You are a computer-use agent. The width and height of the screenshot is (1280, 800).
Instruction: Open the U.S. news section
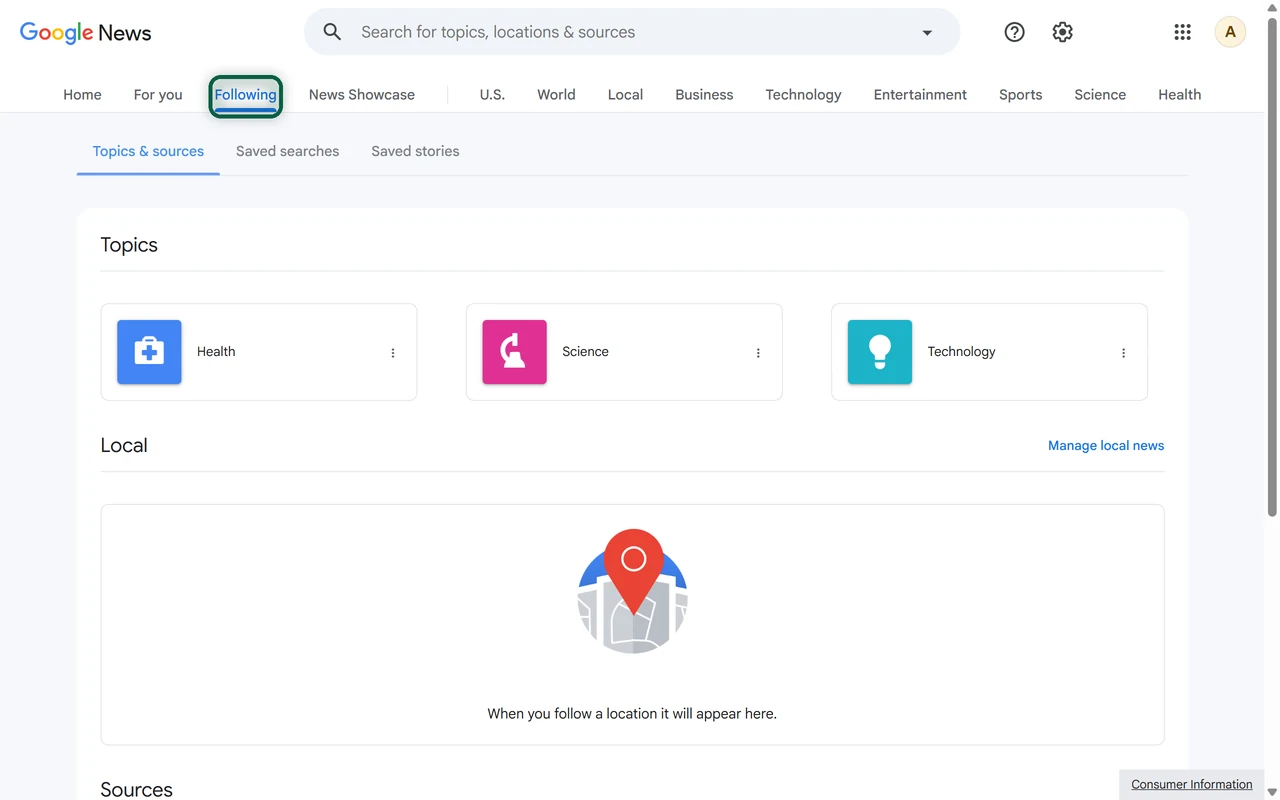[492, 95]
